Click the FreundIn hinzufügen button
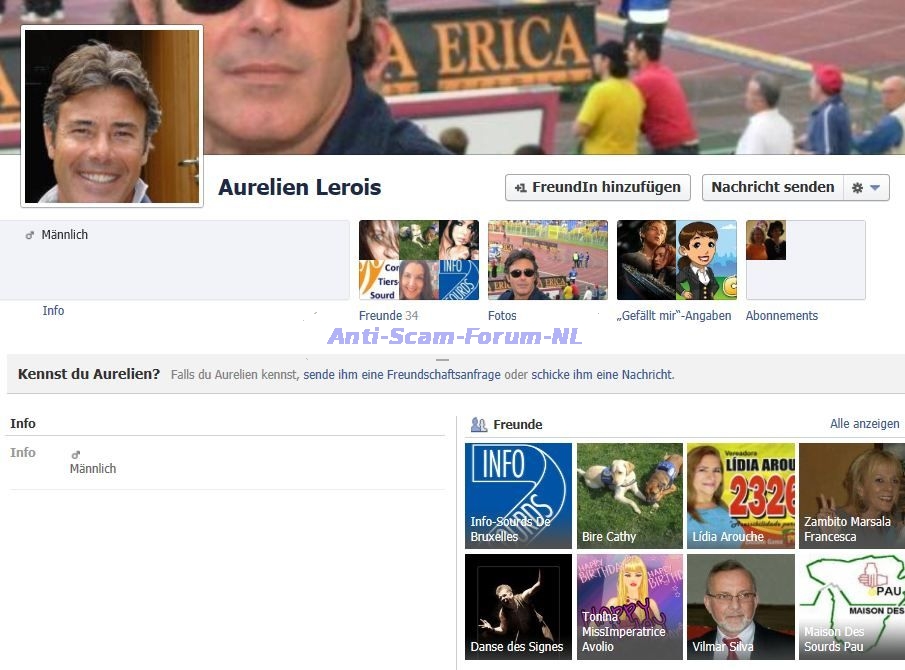This screenshot has height=670, width=905. (x=597, y=187)
